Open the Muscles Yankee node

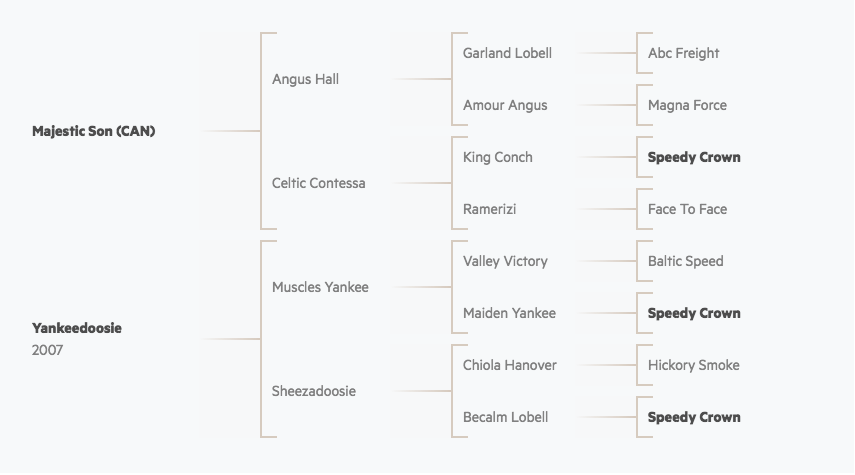(x=320, y=287)
